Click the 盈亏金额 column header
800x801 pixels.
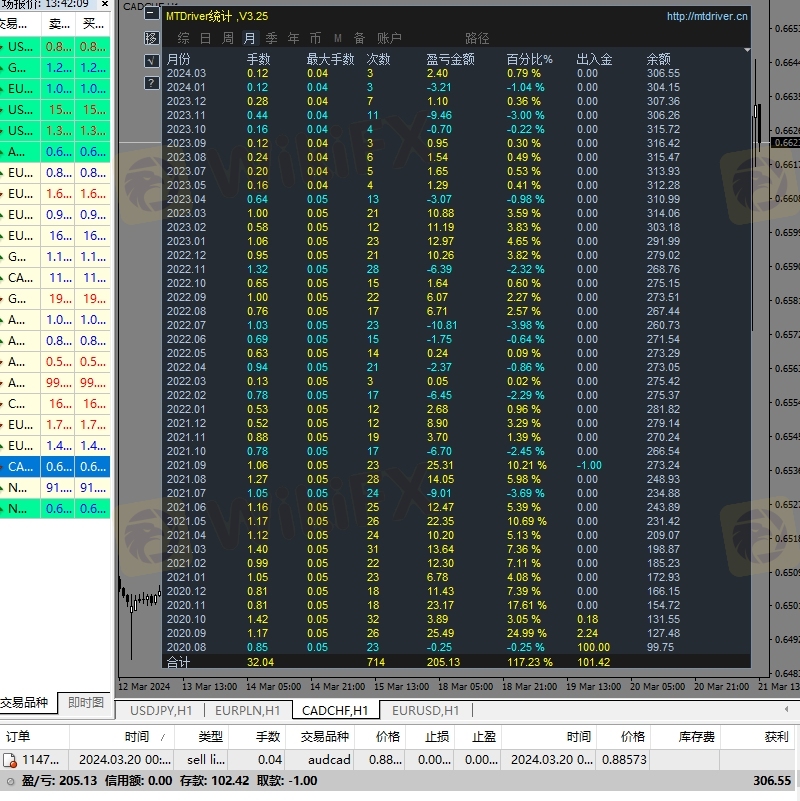click(x=450, y=59)
